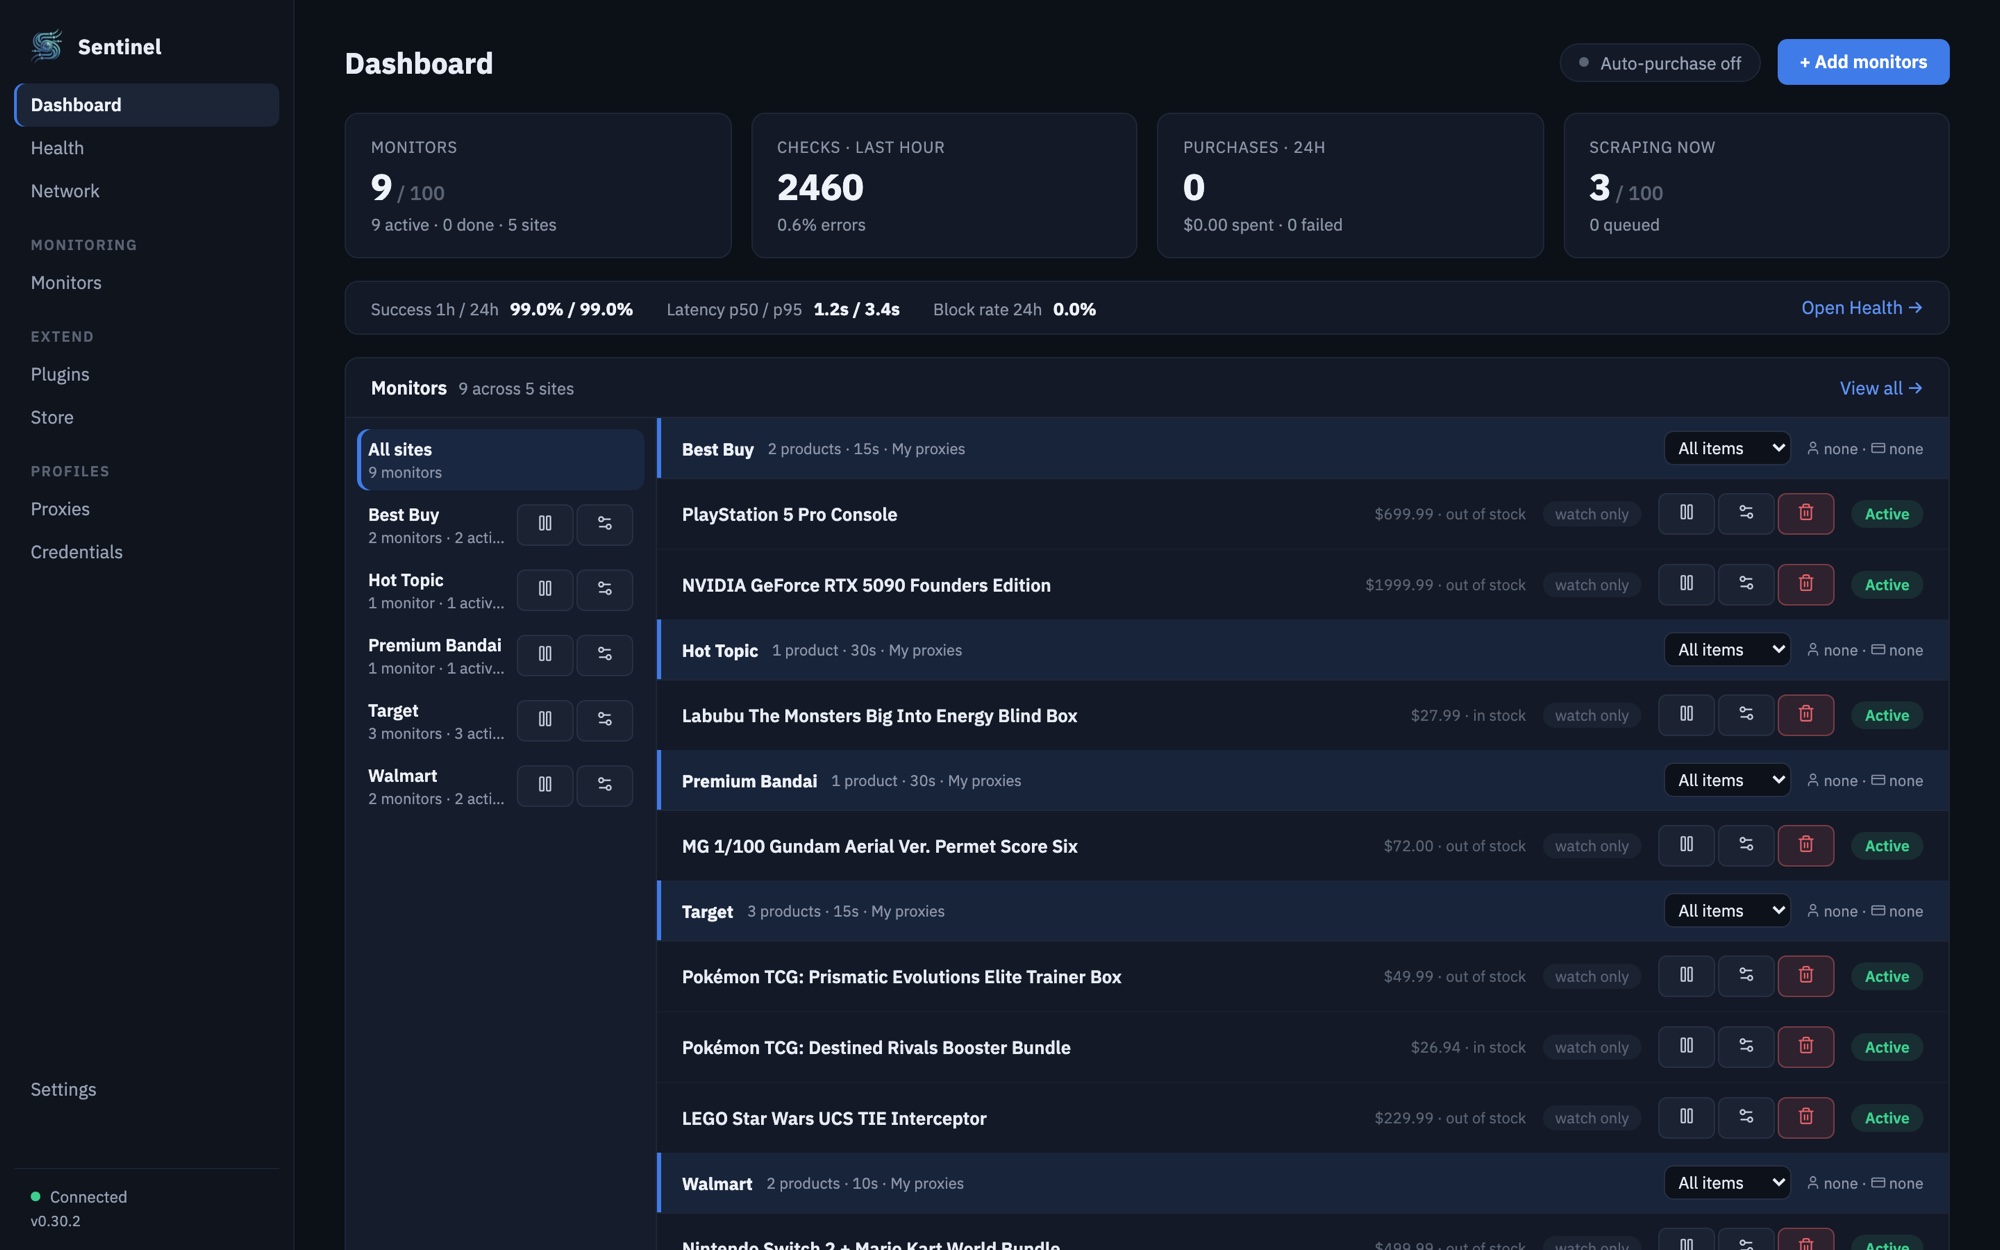Follow the Open Health link
The width and height of the screenshot is (2000, 1250).
tap(1861, 308)
